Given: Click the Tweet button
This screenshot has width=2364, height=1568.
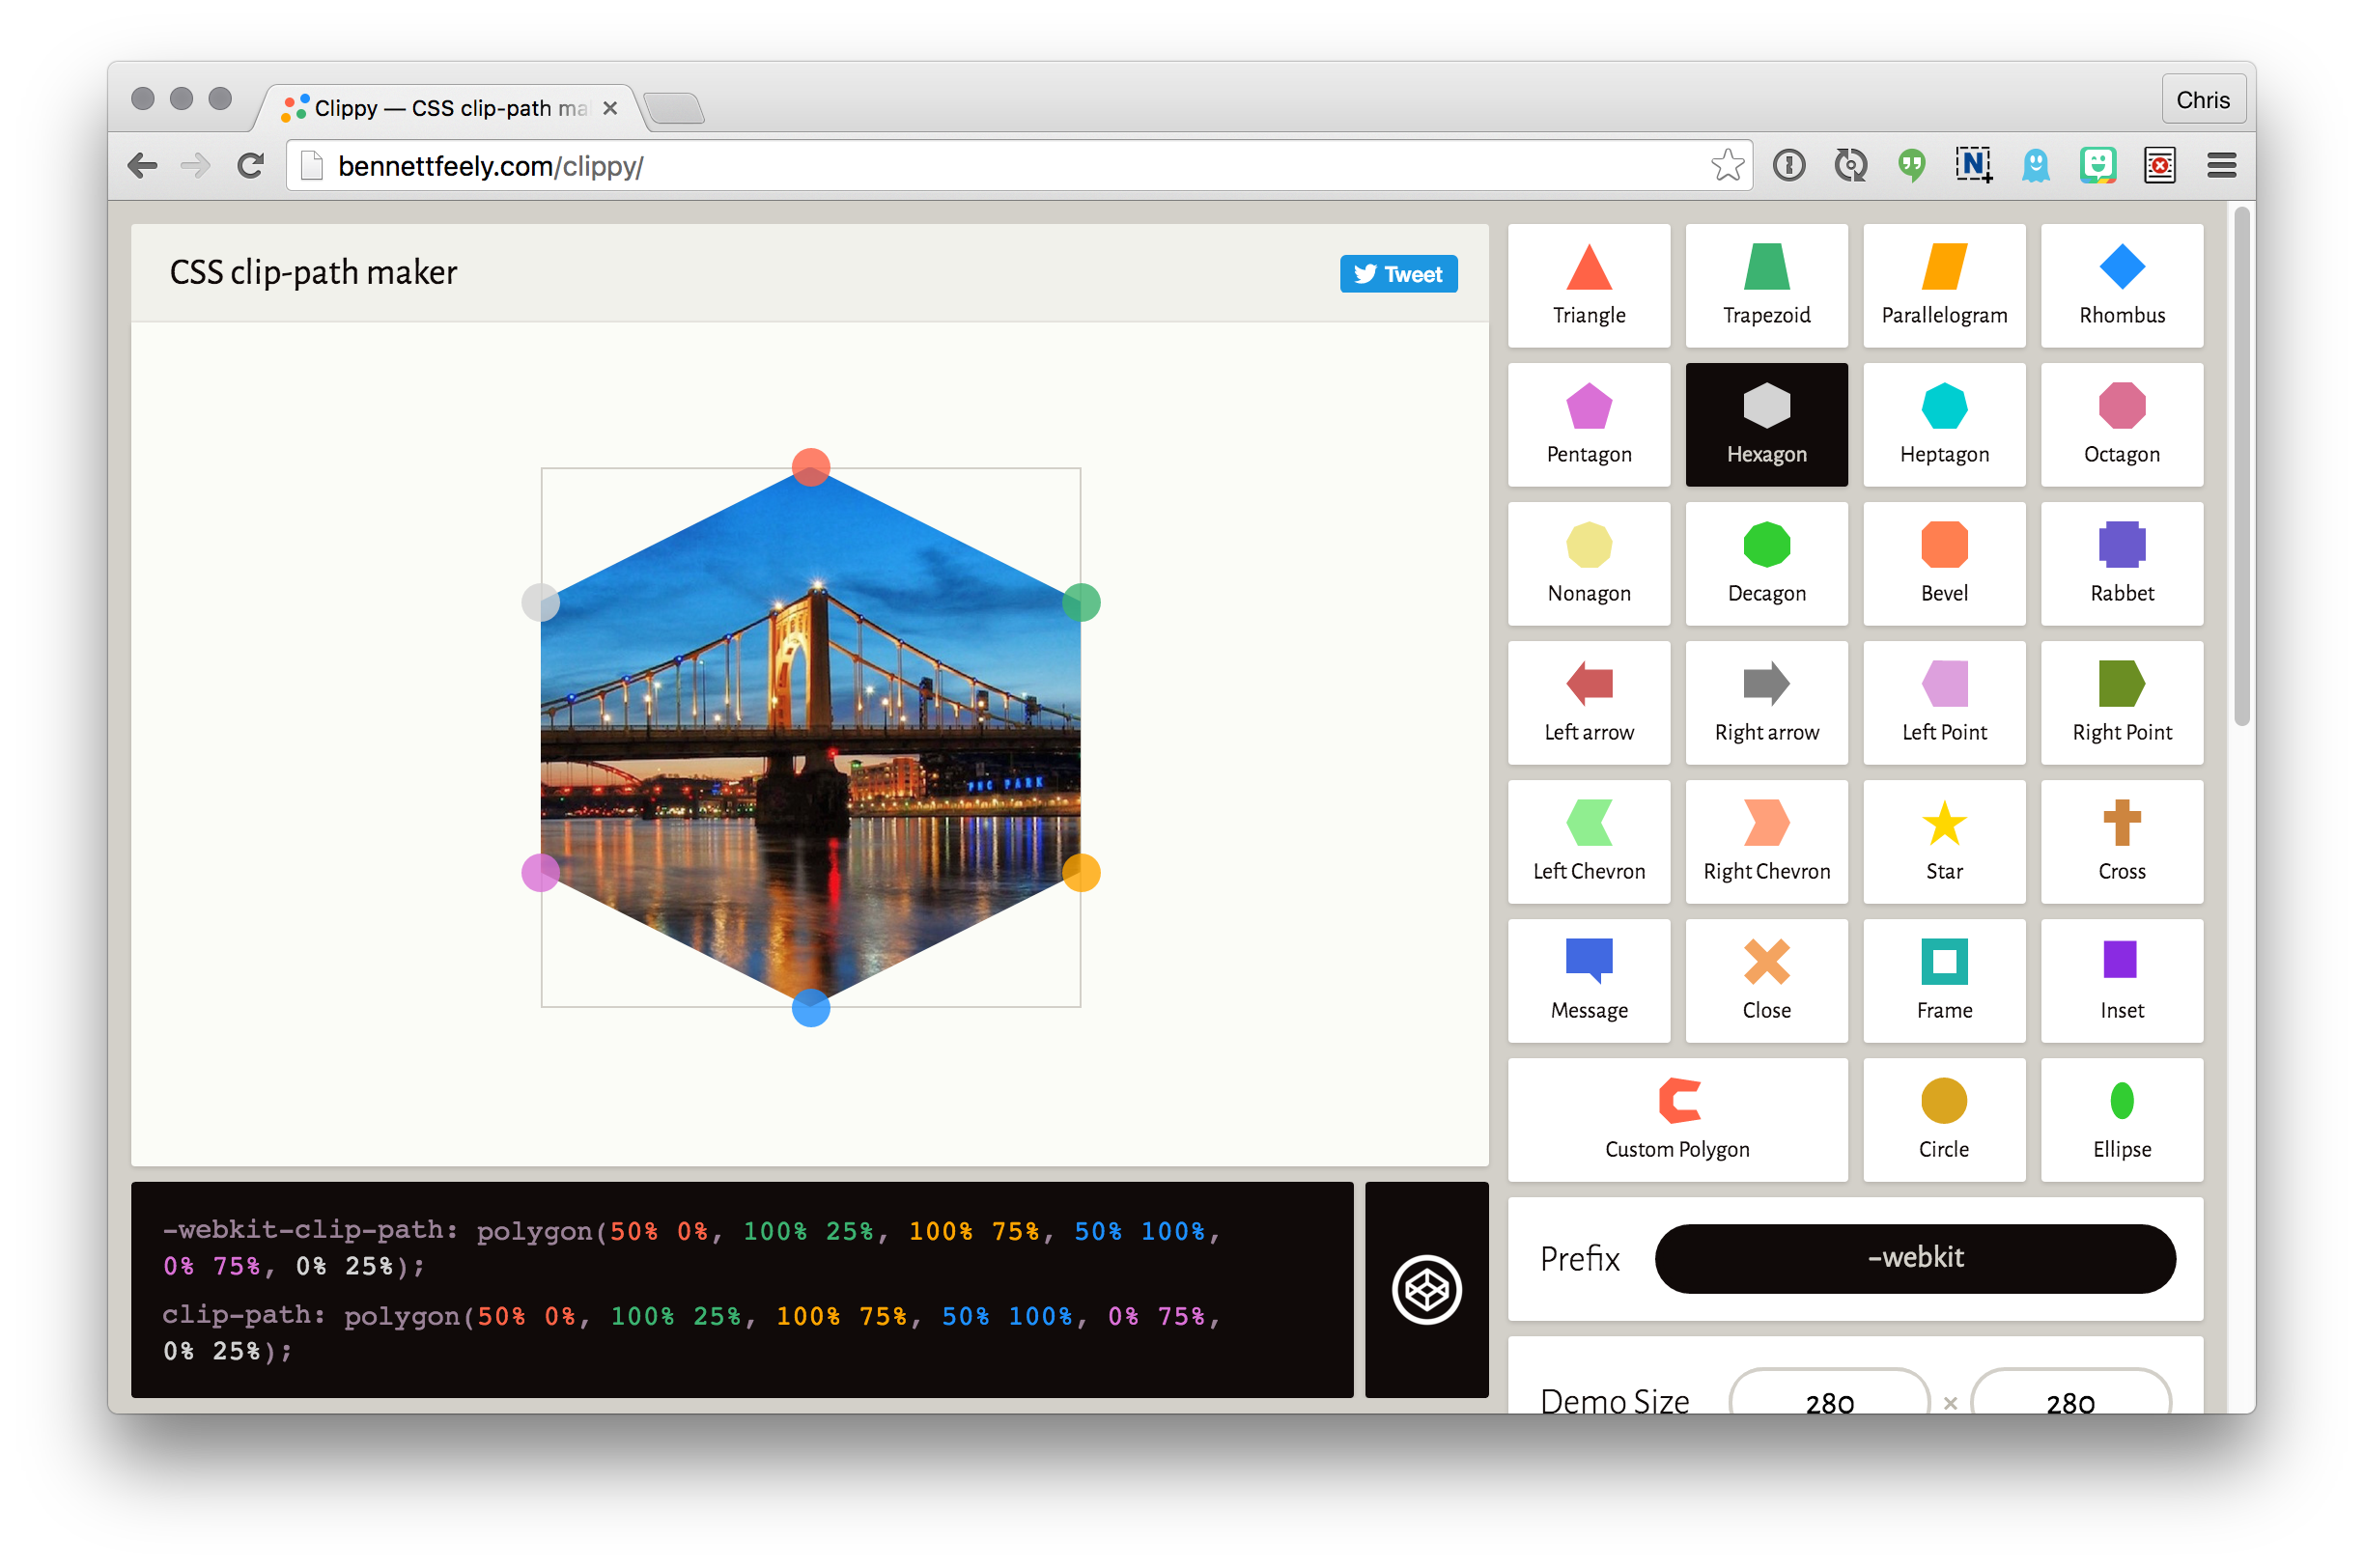Looking at the screenshot, I should coord(1397,274).
